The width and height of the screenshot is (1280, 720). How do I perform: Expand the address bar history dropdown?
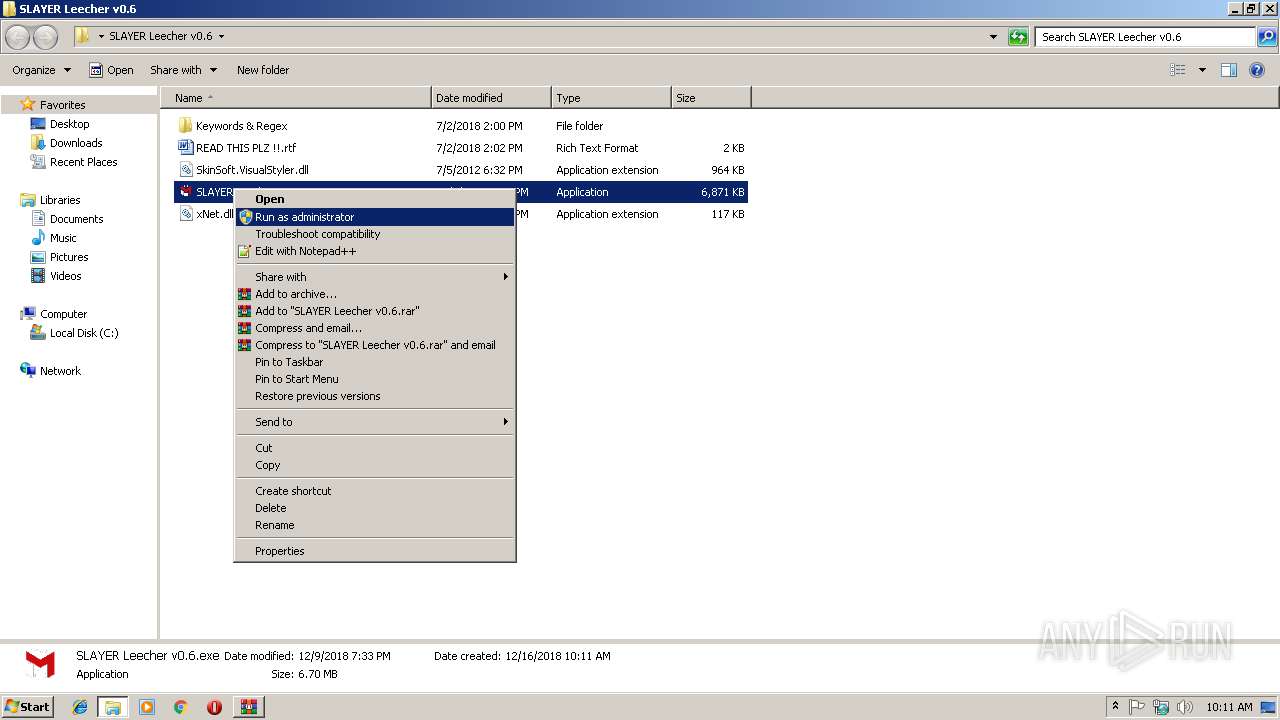click(993, 37)
